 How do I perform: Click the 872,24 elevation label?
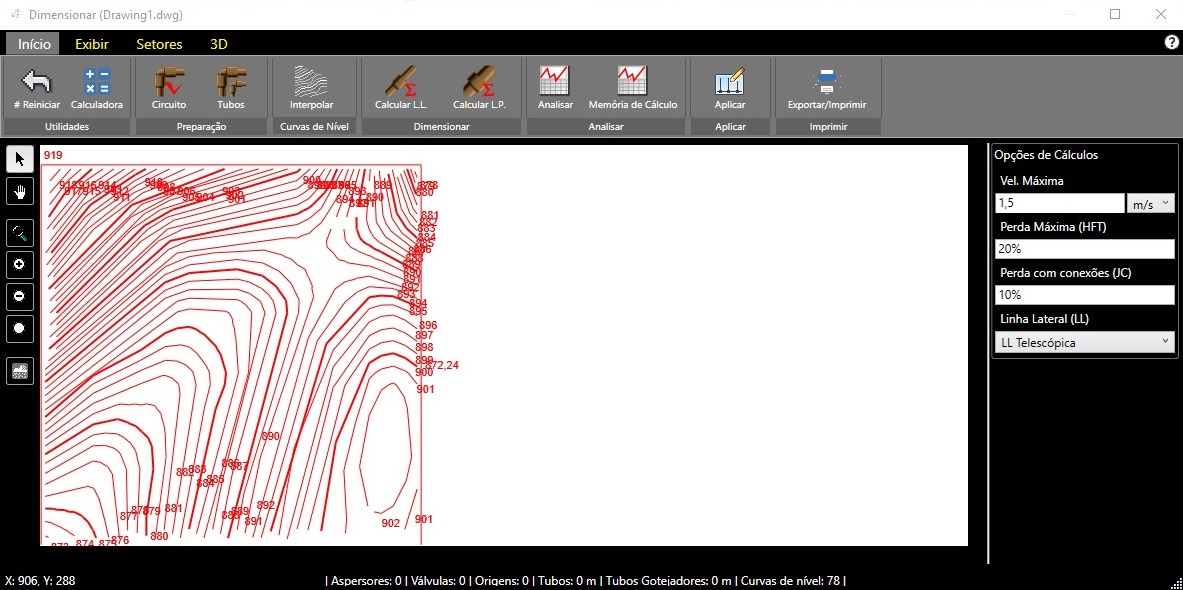(442, 365)
